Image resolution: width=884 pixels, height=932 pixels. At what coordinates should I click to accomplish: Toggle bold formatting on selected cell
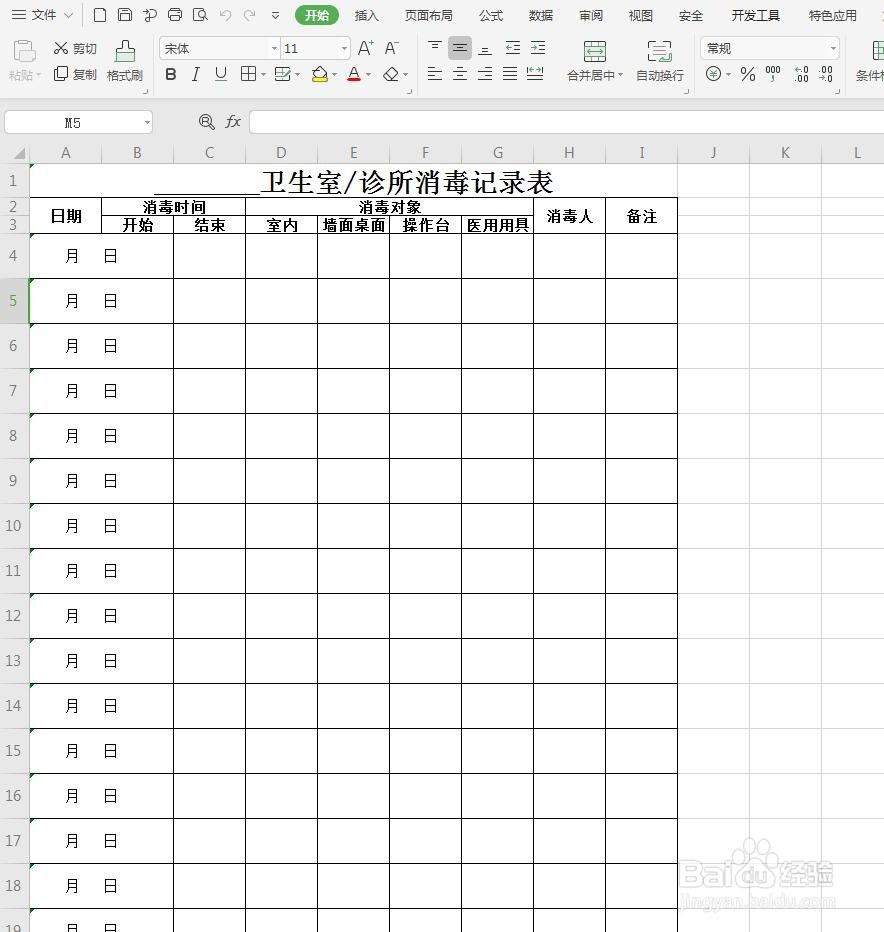pos(170,74)
